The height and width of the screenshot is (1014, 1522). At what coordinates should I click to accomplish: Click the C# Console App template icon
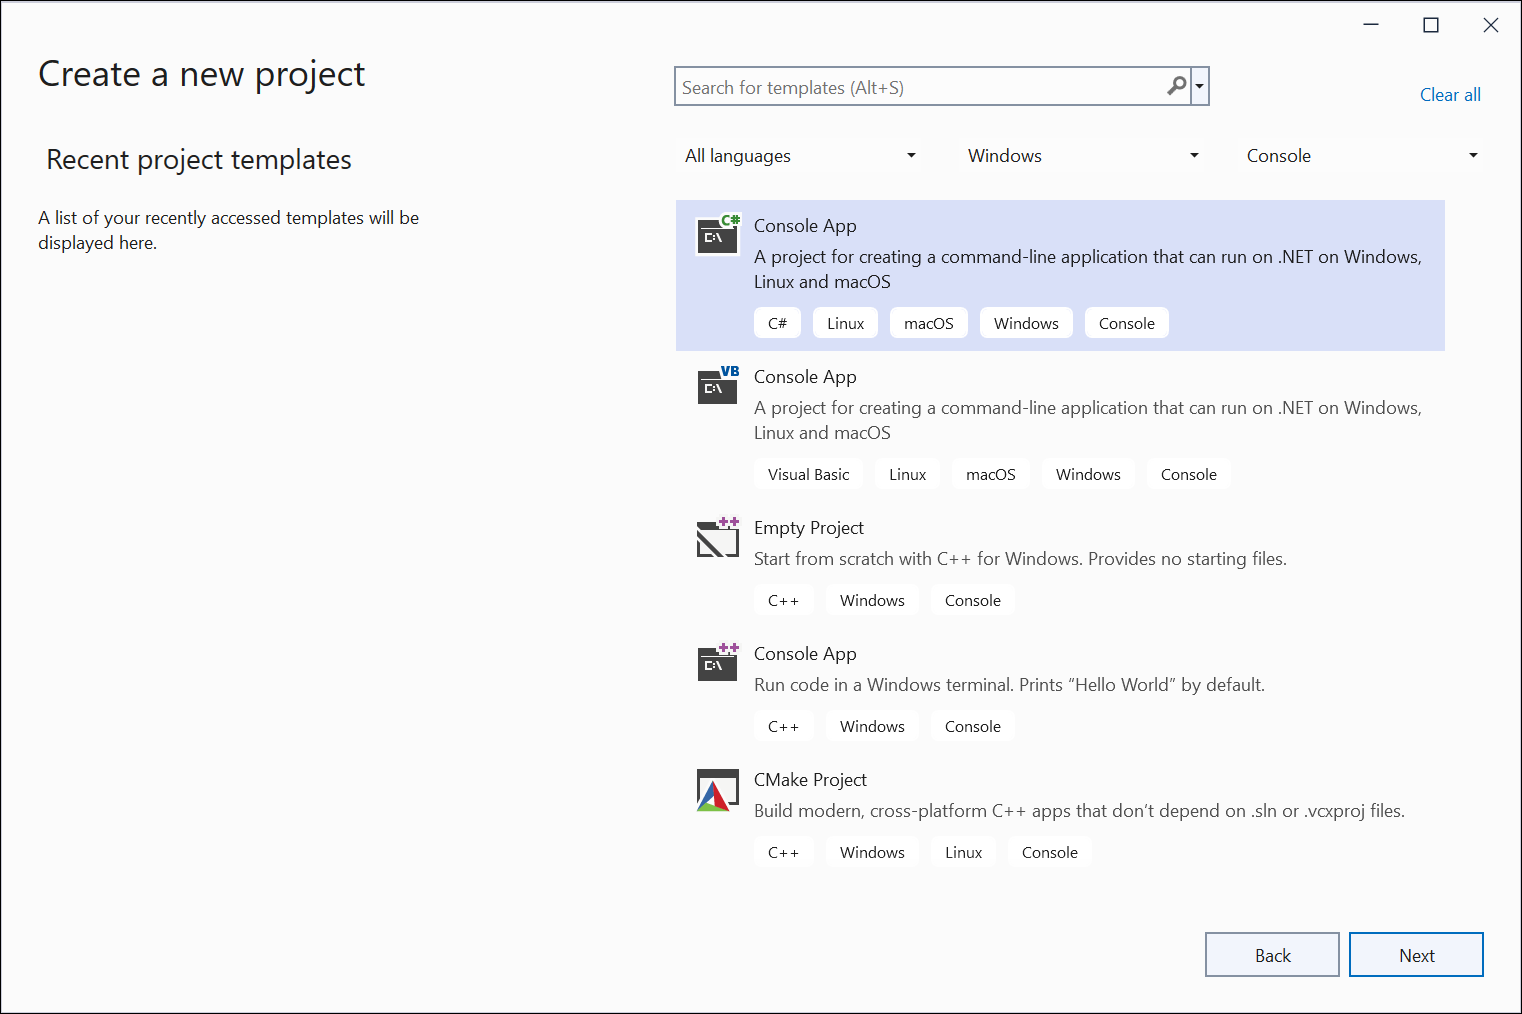pyautogui.click(x=717, y=236)
